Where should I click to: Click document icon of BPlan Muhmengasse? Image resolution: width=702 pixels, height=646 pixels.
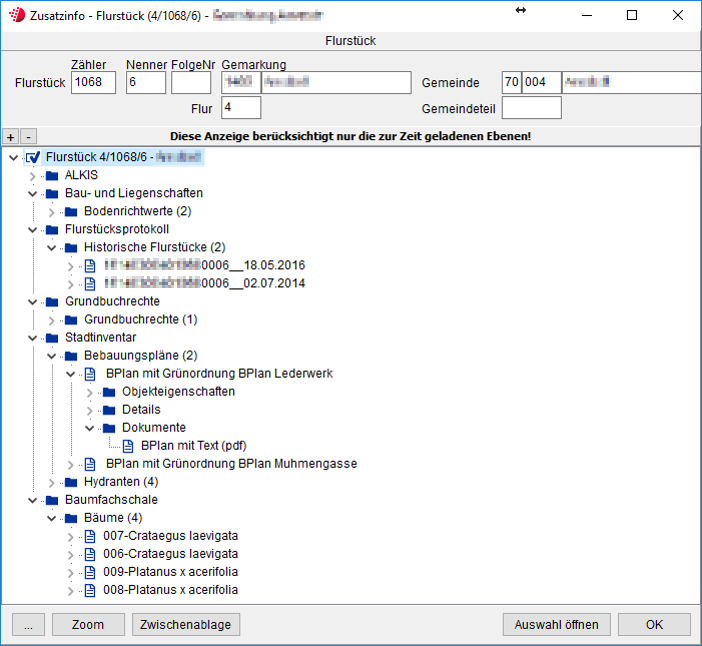(x=90, y=464)
